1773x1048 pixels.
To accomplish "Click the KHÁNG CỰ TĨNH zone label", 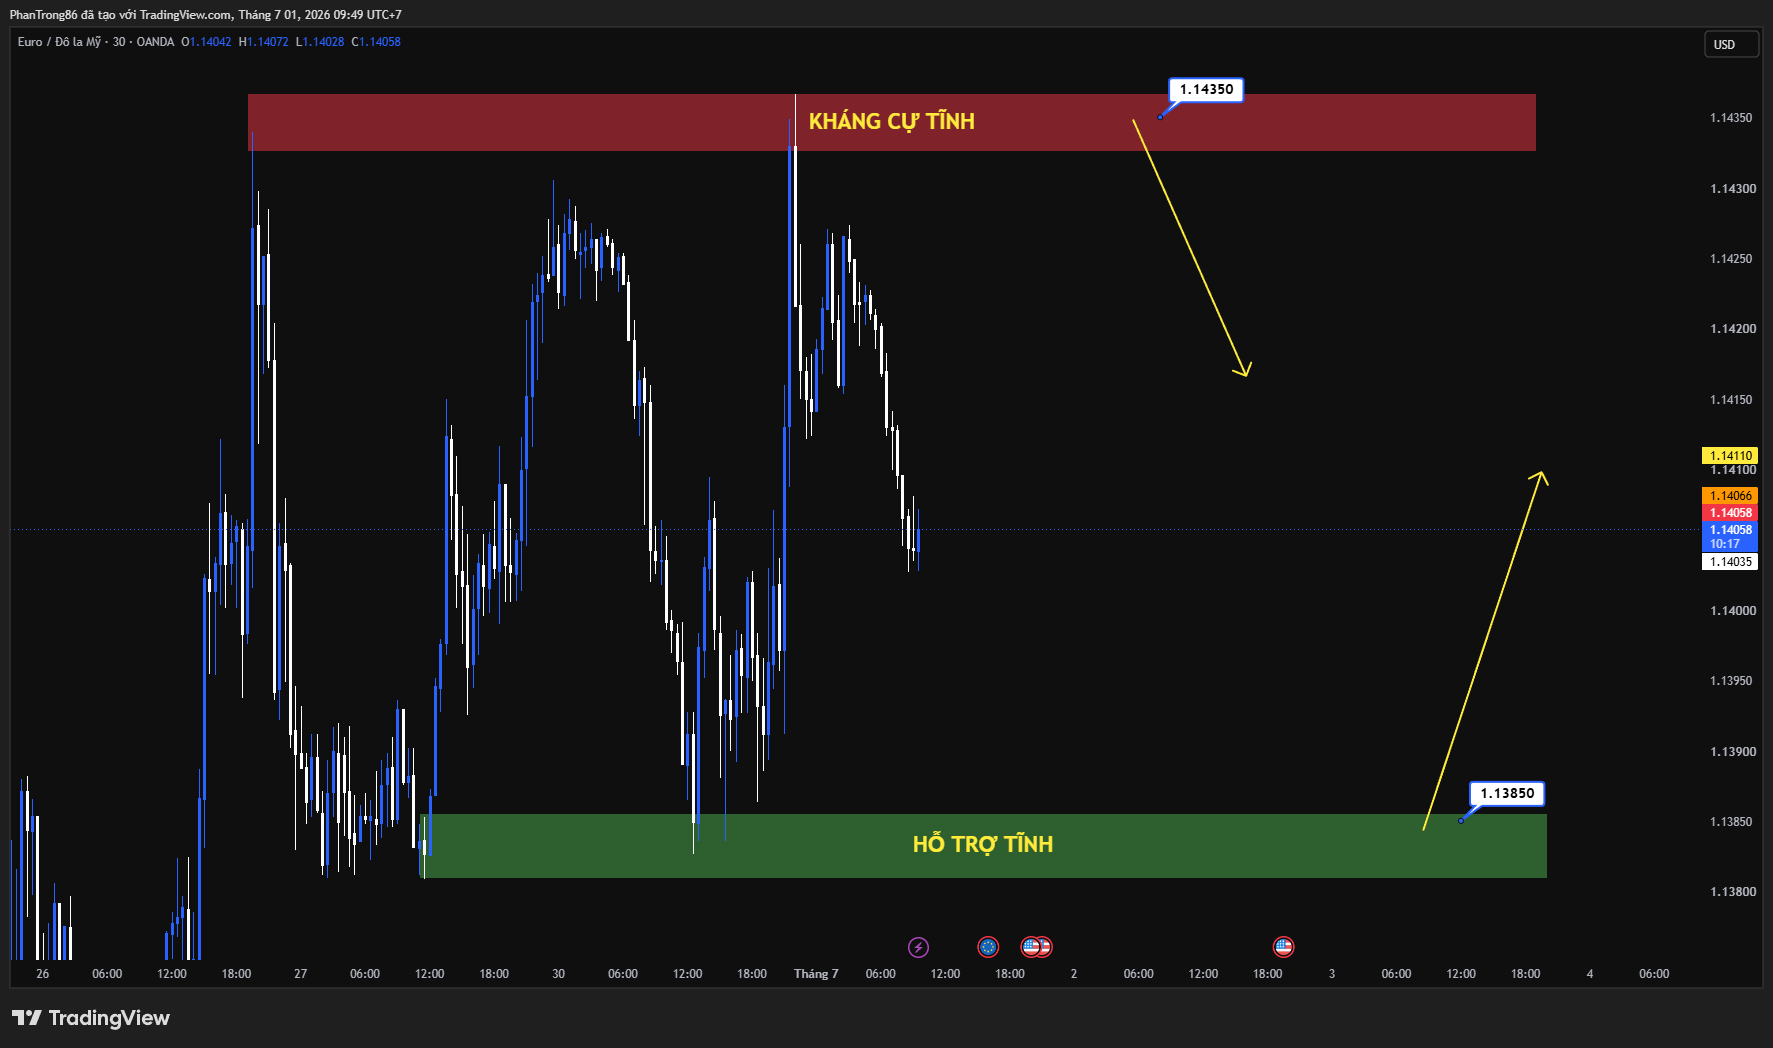I will coord(891,121).
